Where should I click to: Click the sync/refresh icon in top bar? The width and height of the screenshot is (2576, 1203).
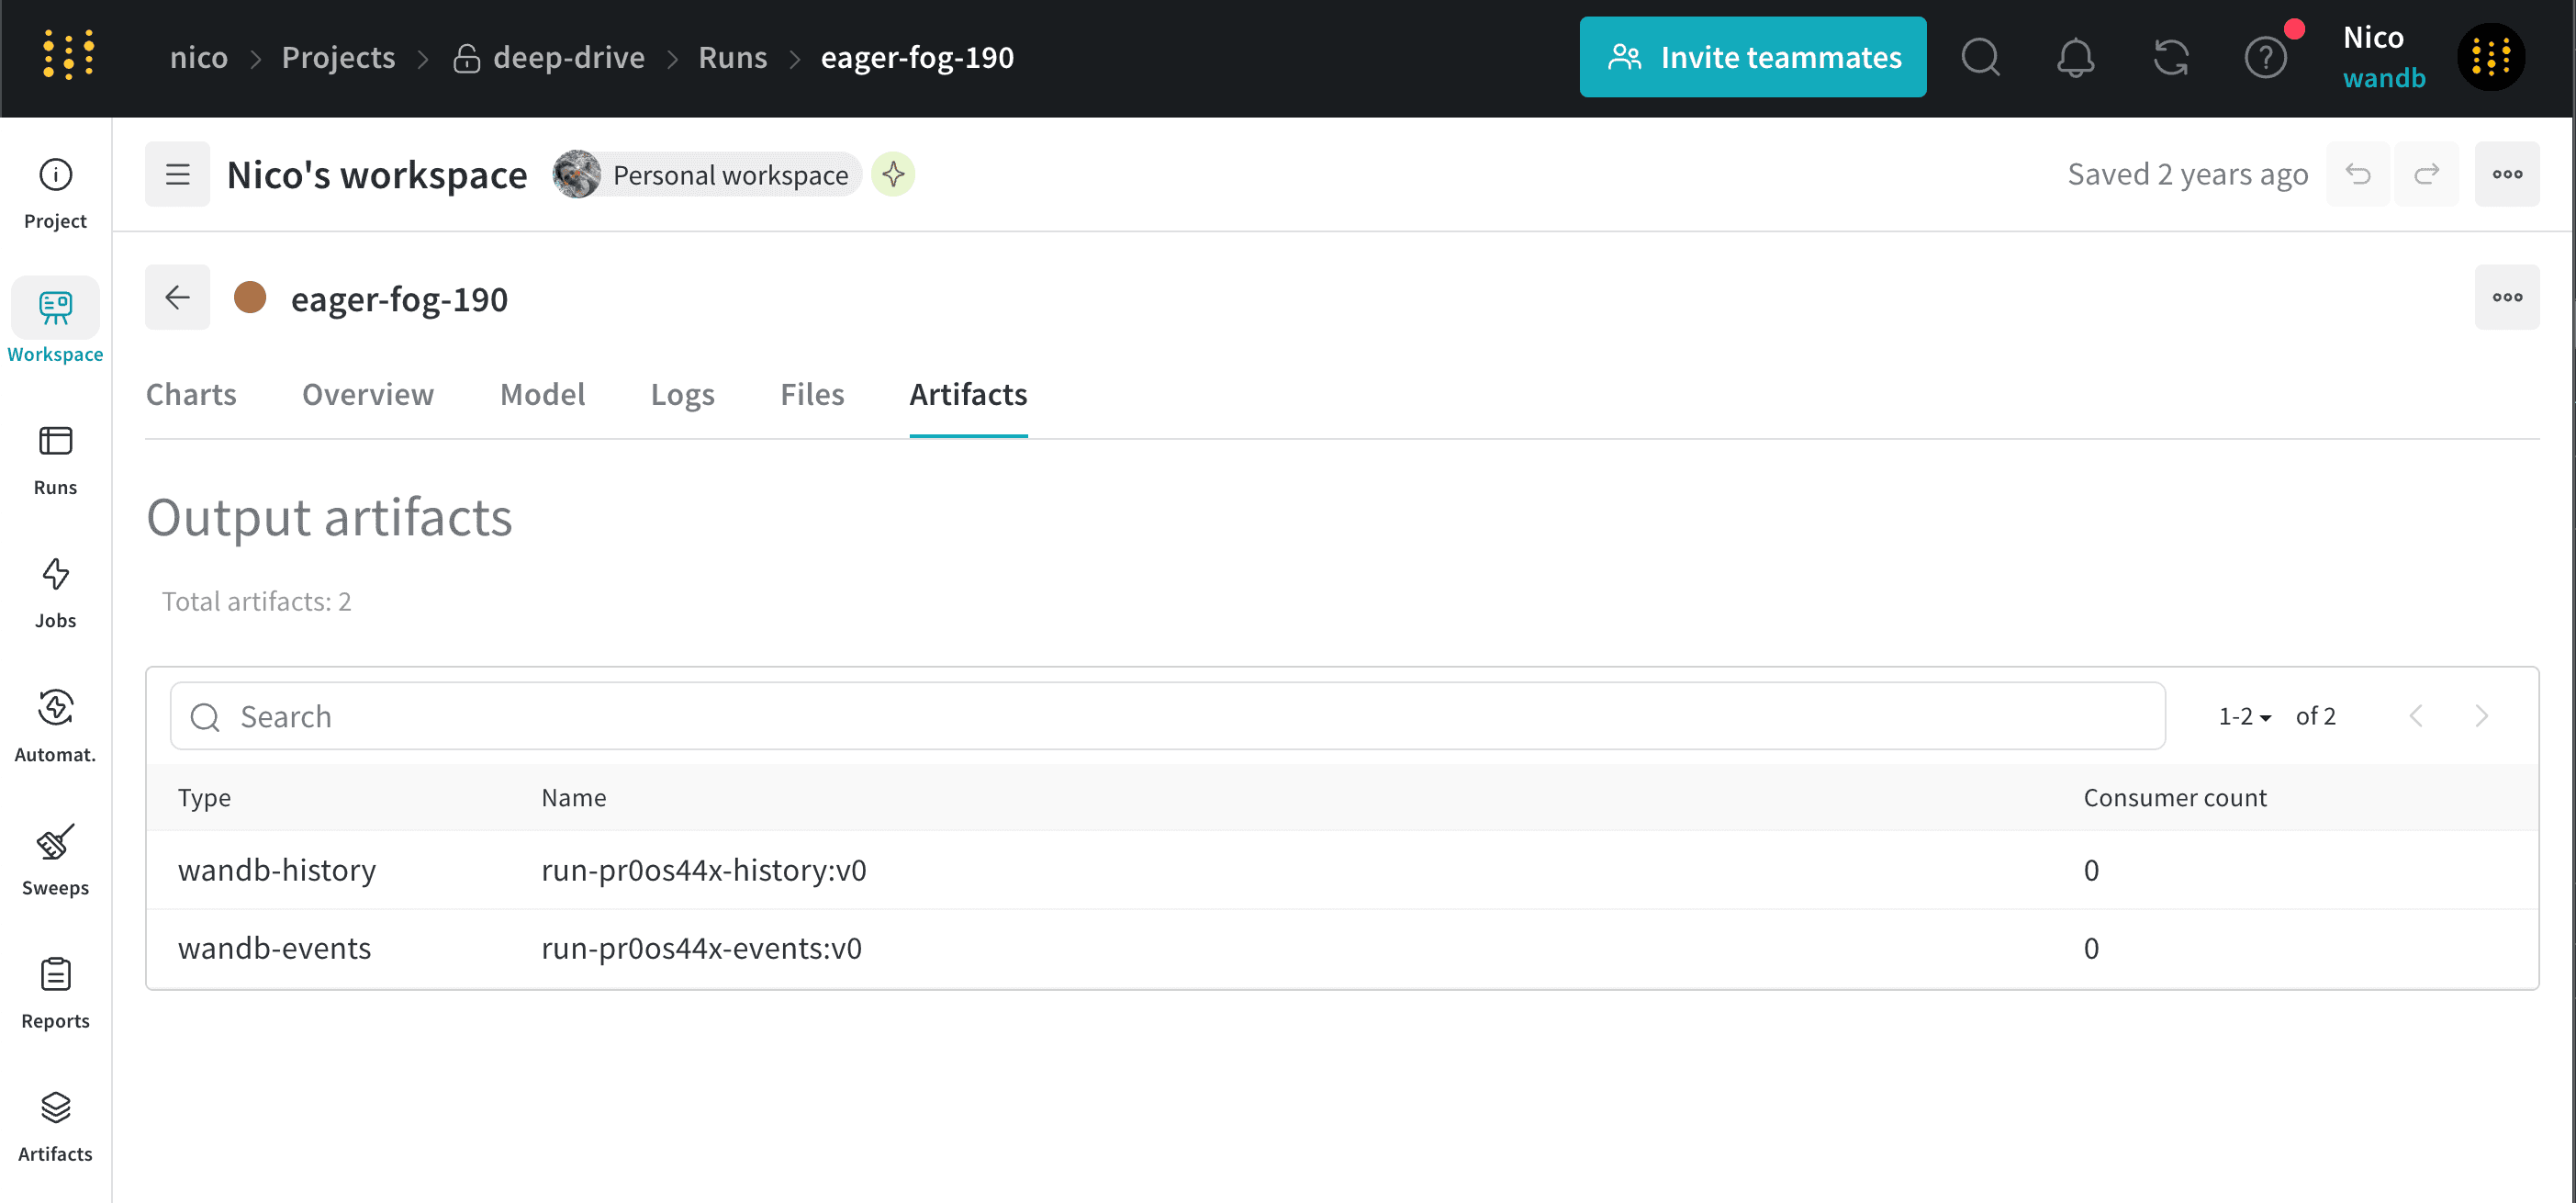click(2170, 57)
